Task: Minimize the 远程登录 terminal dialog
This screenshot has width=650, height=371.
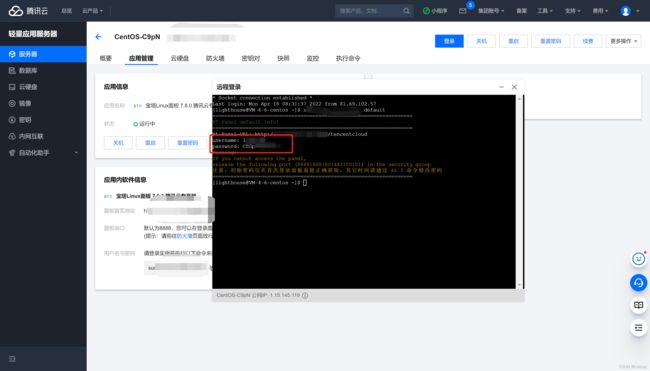Action: (x=501, y=87)
